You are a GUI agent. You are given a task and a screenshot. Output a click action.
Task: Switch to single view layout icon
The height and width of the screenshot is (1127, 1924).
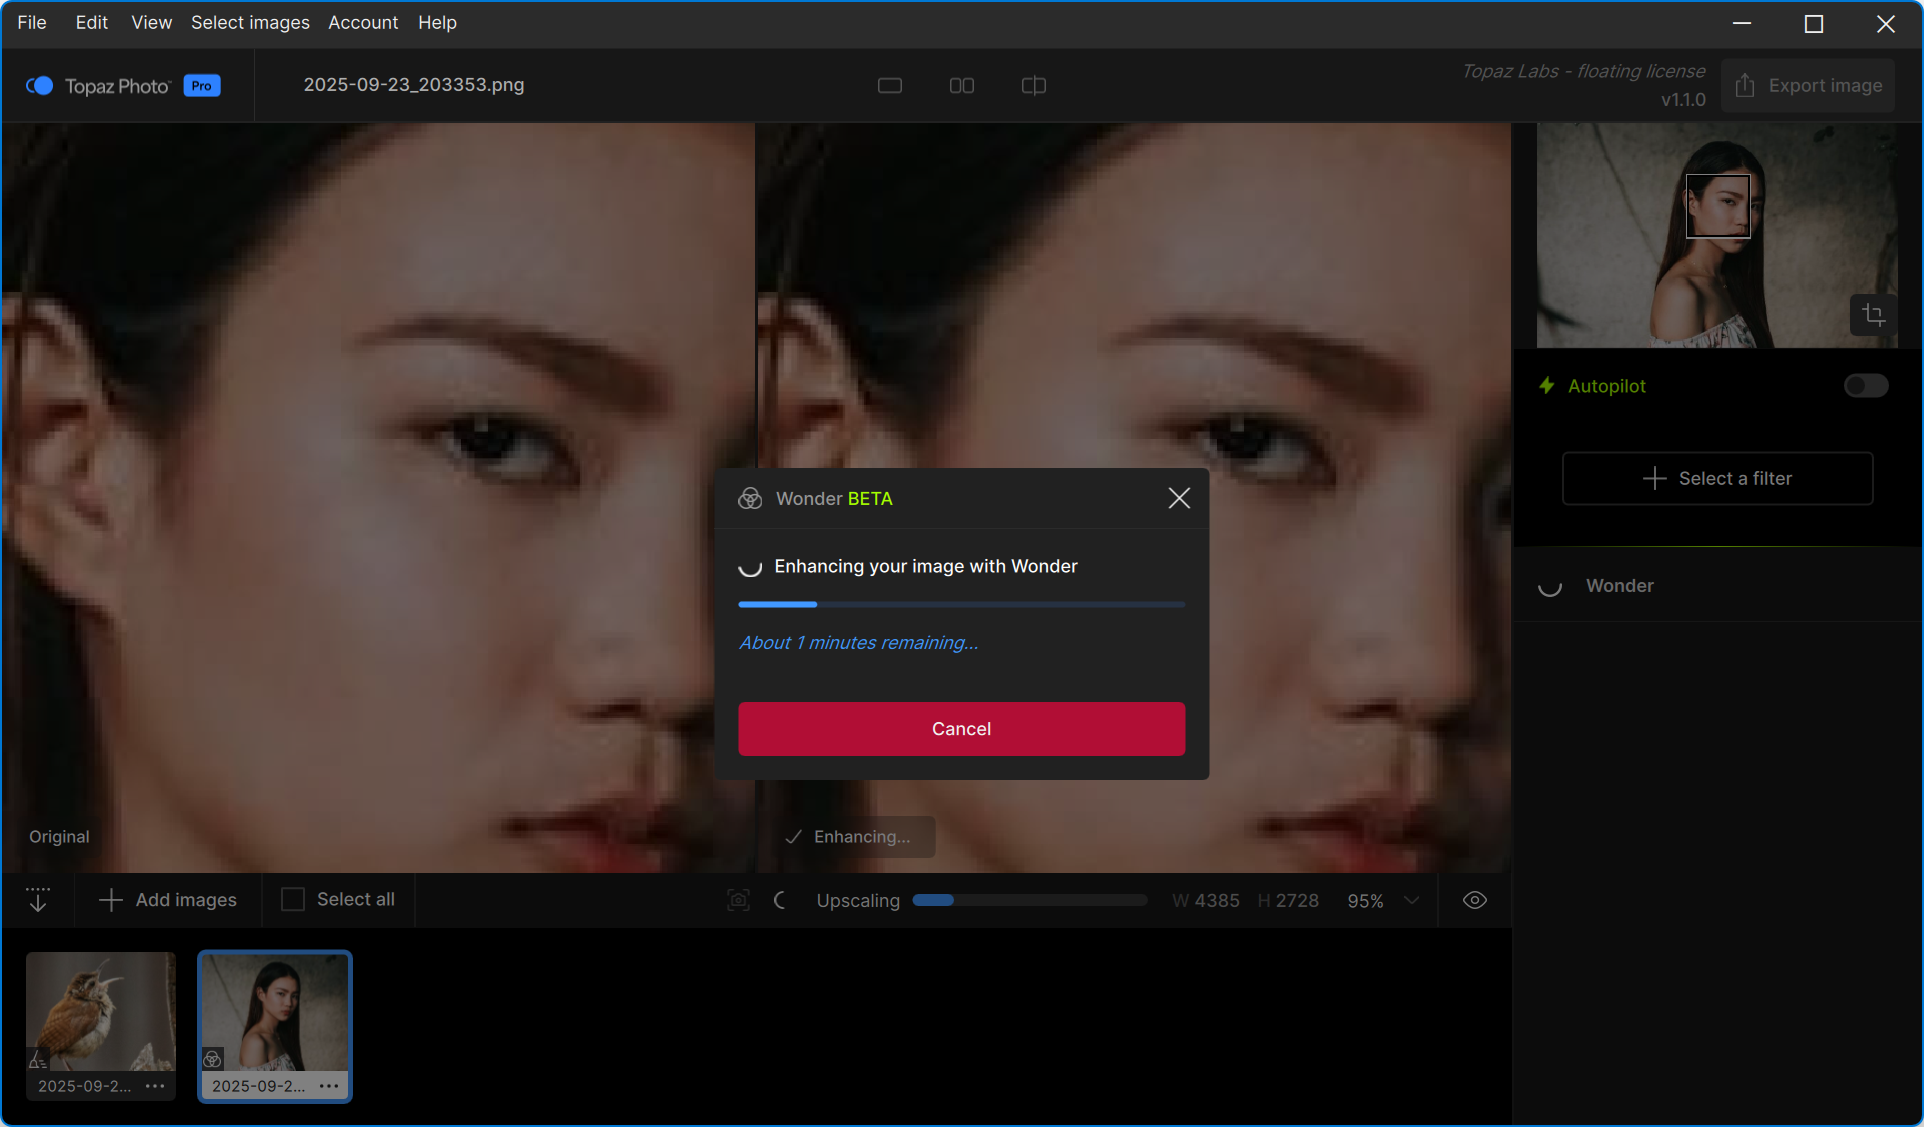tap(890, 86)
